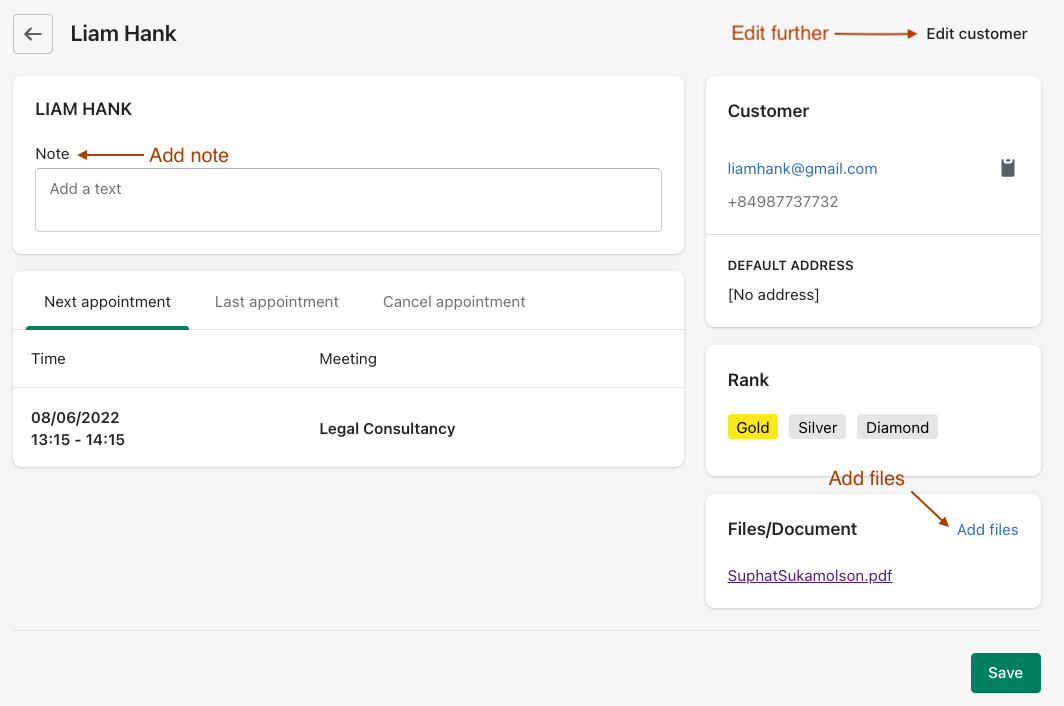Focus the Note text field
Image resolution: width=1064 pixels, height=706 pixels.
pos(348,200)
